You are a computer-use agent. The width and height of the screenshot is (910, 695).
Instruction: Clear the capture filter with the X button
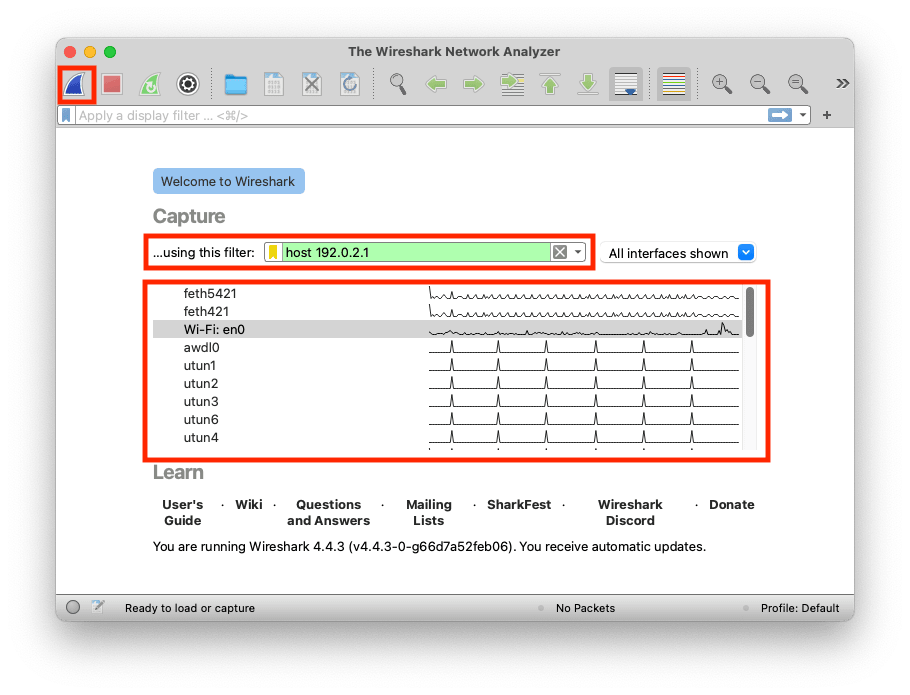coord(560,252)
